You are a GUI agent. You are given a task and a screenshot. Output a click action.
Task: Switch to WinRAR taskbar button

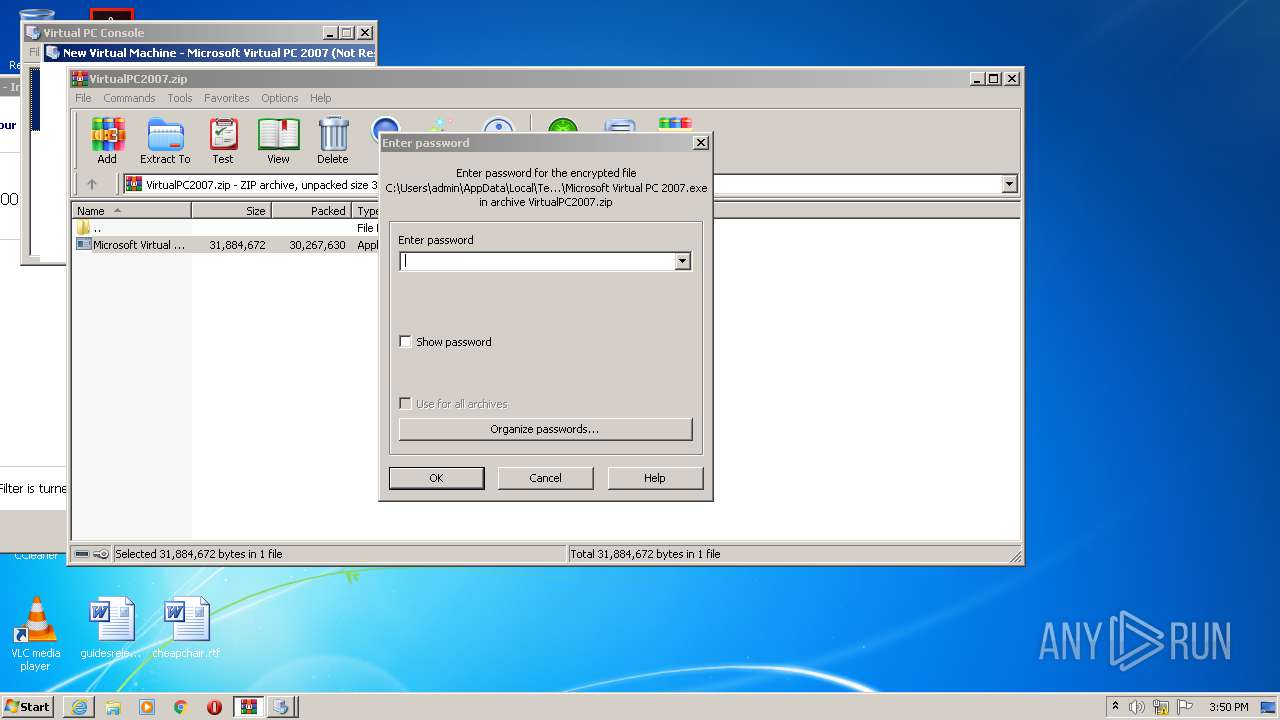(x=249, y=707)
